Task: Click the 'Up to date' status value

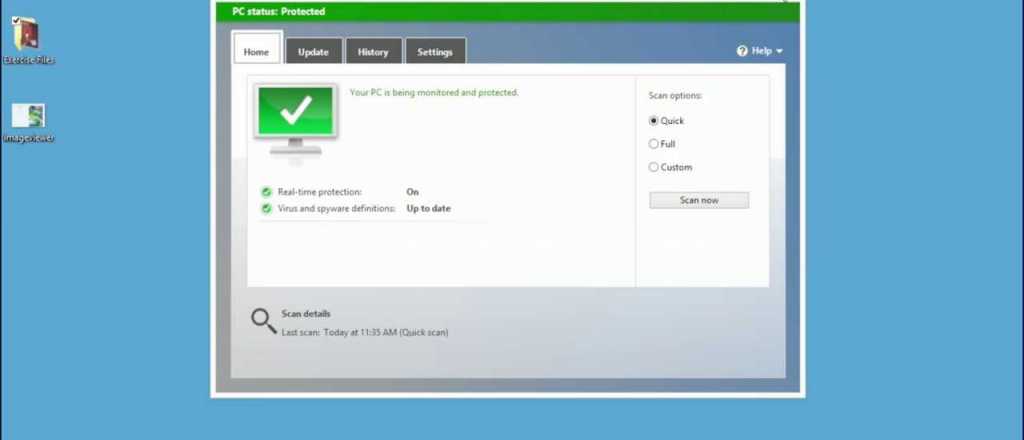Action: 428,209
